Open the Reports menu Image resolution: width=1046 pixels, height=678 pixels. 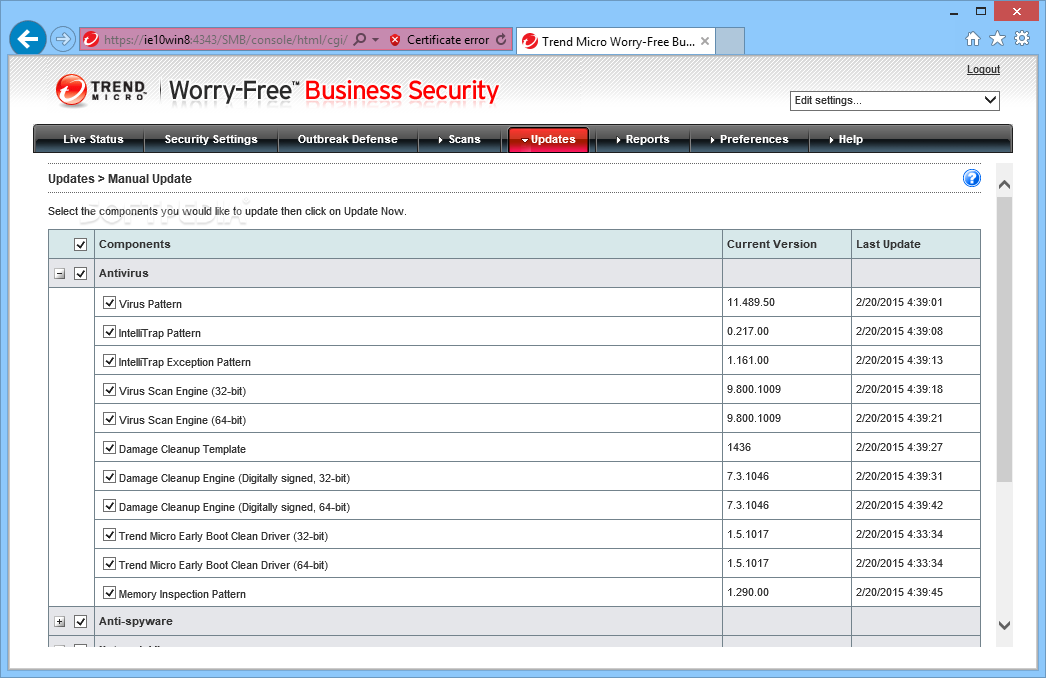tap(642, 139)
